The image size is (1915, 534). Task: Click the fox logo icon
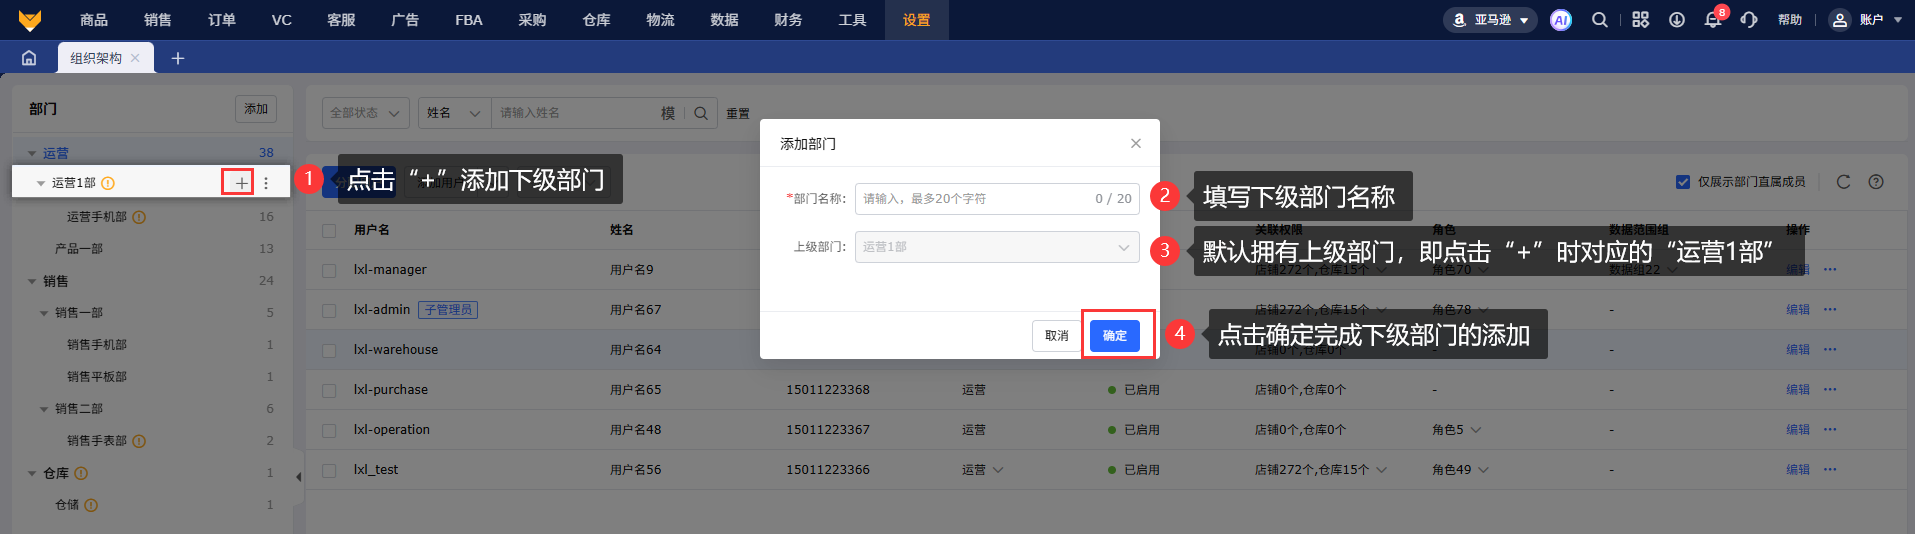click(30, 19)
